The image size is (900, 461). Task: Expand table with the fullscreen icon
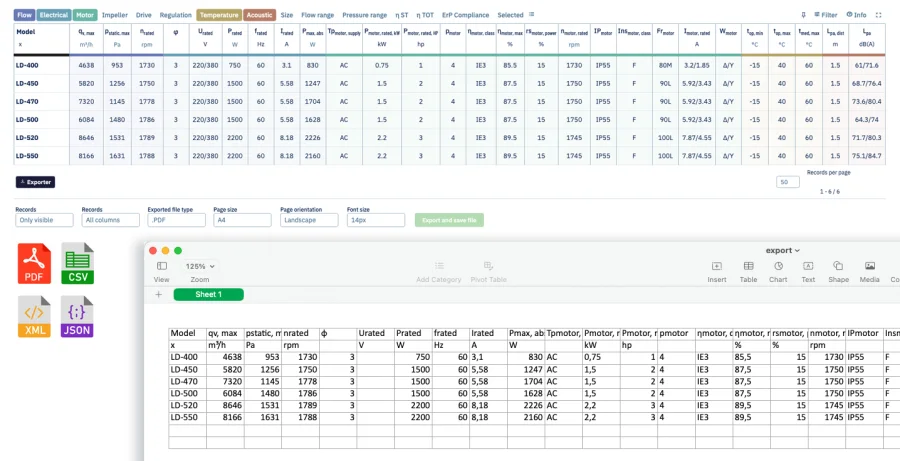(878, 15)
